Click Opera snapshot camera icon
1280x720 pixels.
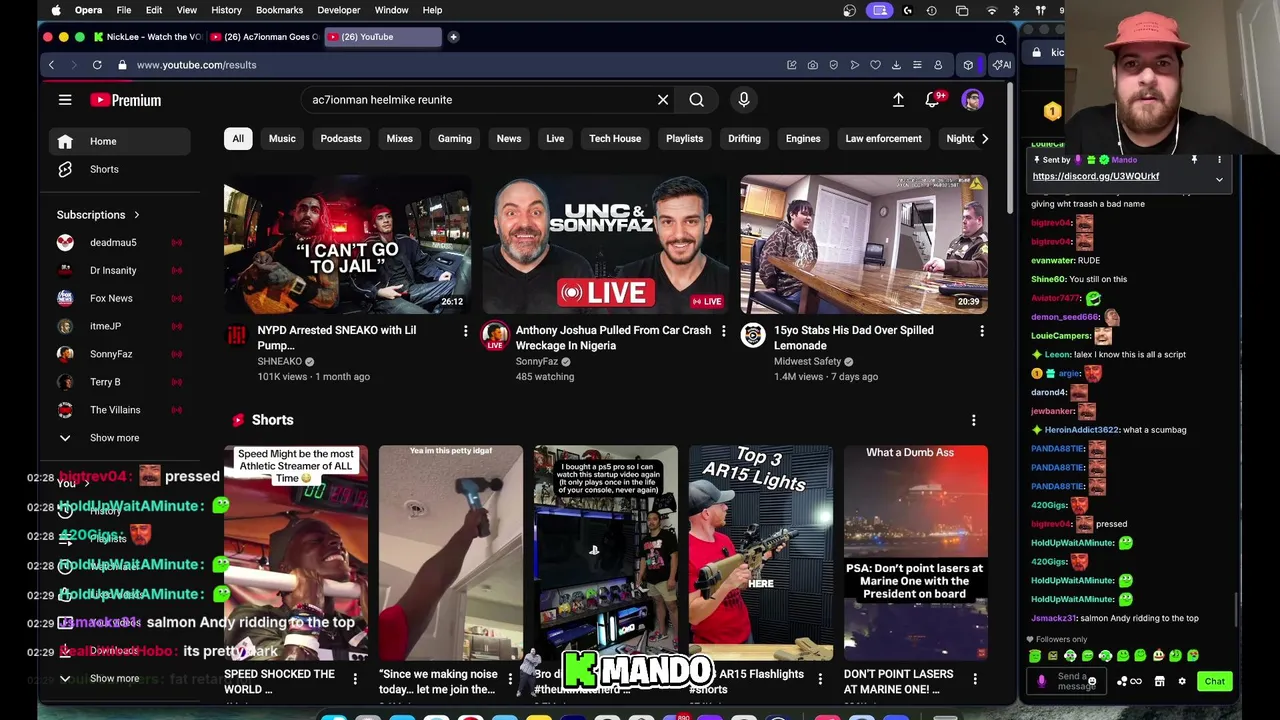pyautogui.click(x=813, y=65)
